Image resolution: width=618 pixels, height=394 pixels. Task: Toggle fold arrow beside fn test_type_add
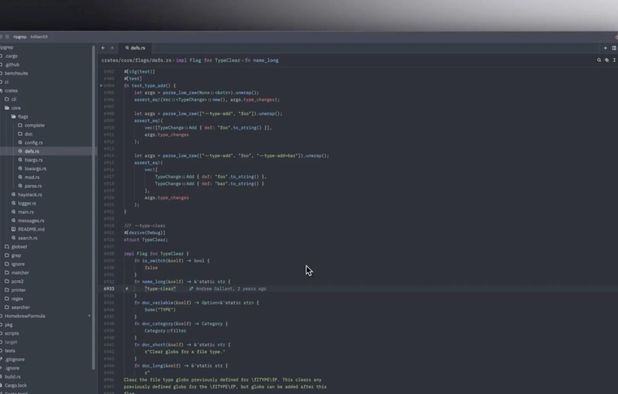[x=101, y=85]
